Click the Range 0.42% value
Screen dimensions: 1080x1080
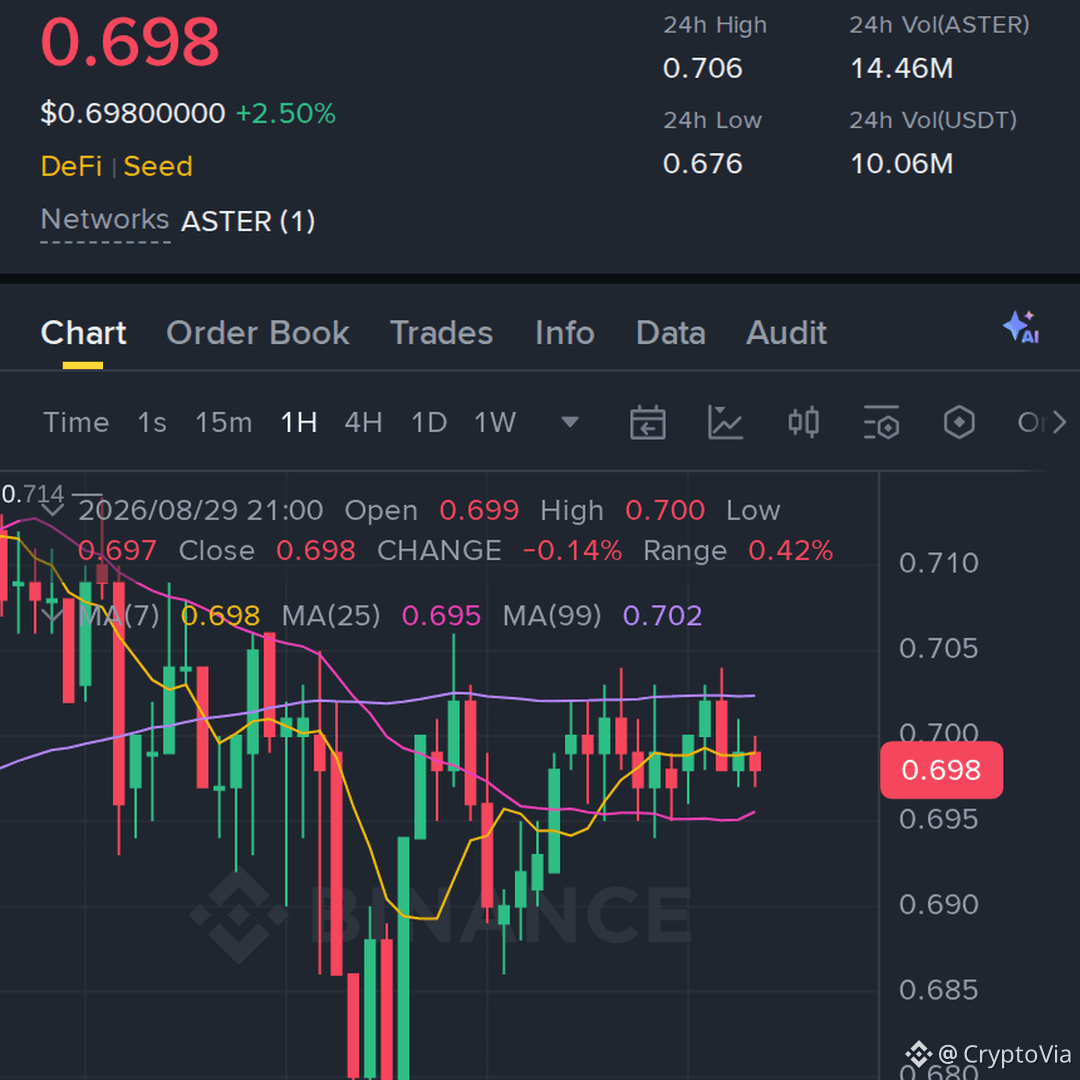pos(791,550)
